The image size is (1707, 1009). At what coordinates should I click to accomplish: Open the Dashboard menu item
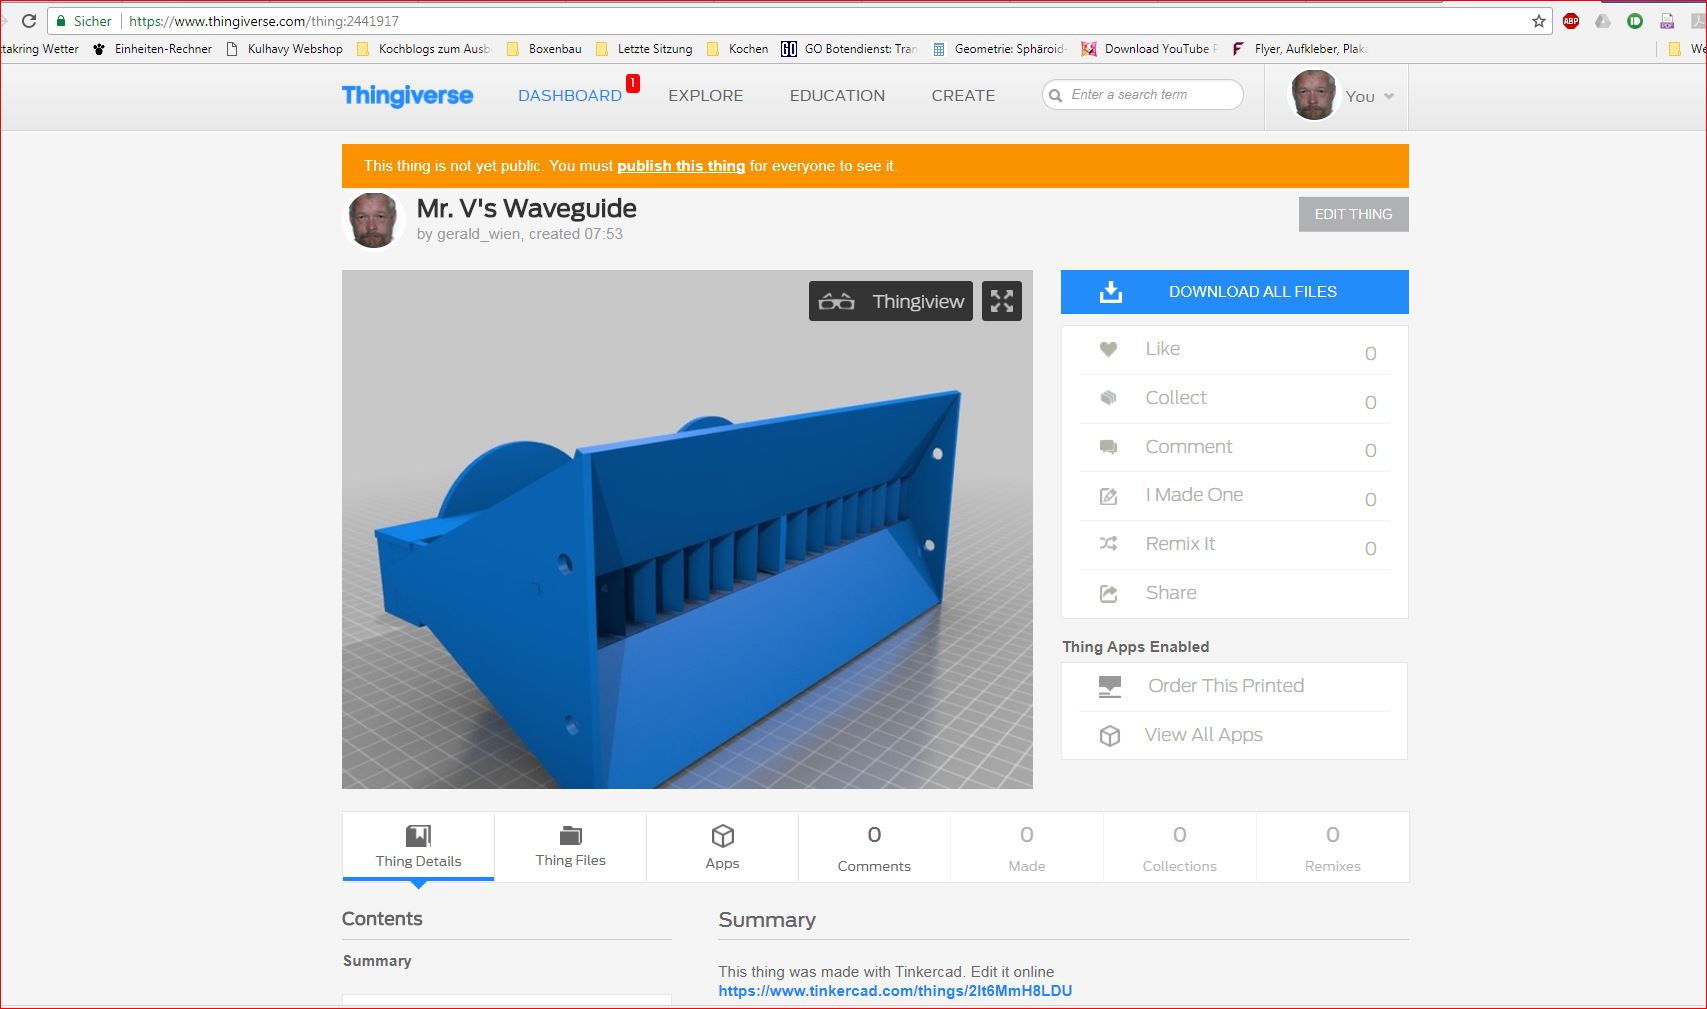(x=570, y=96)
